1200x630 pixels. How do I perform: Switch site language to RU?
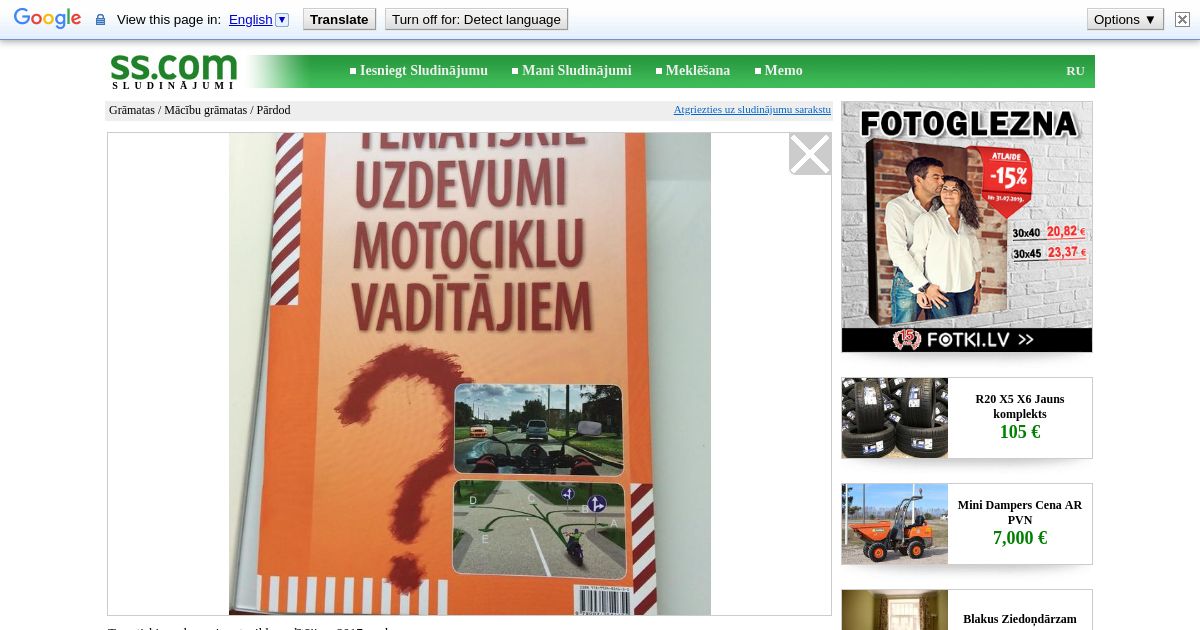(x=1075, y=71)
